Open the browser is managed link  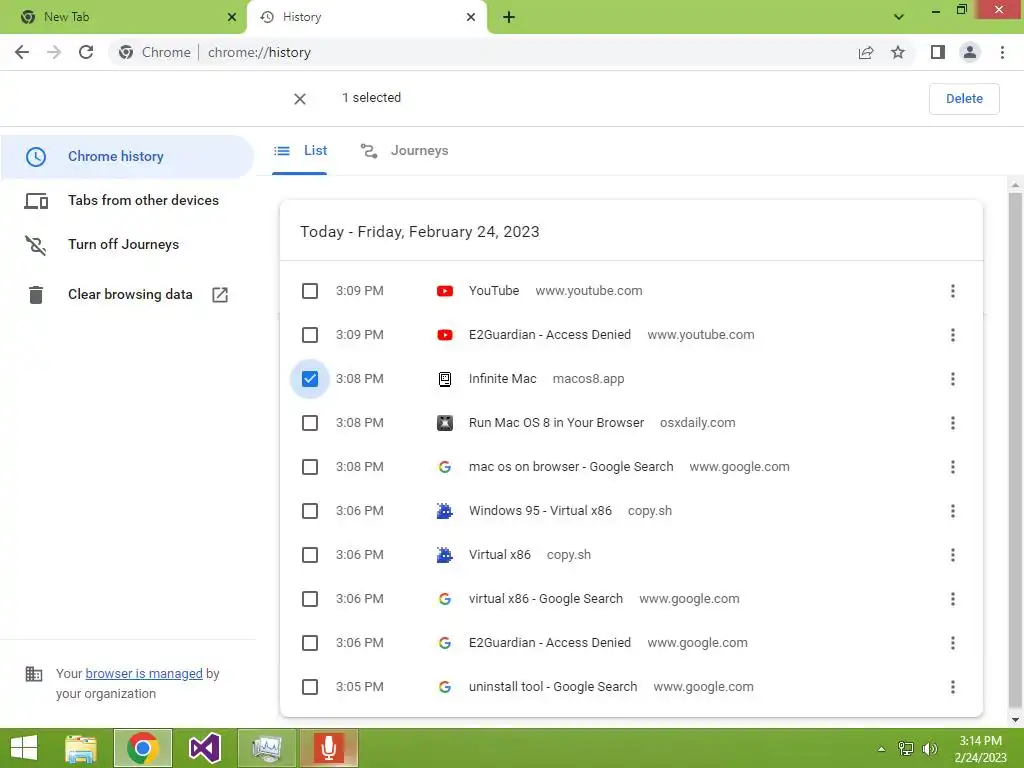[144, 673]
